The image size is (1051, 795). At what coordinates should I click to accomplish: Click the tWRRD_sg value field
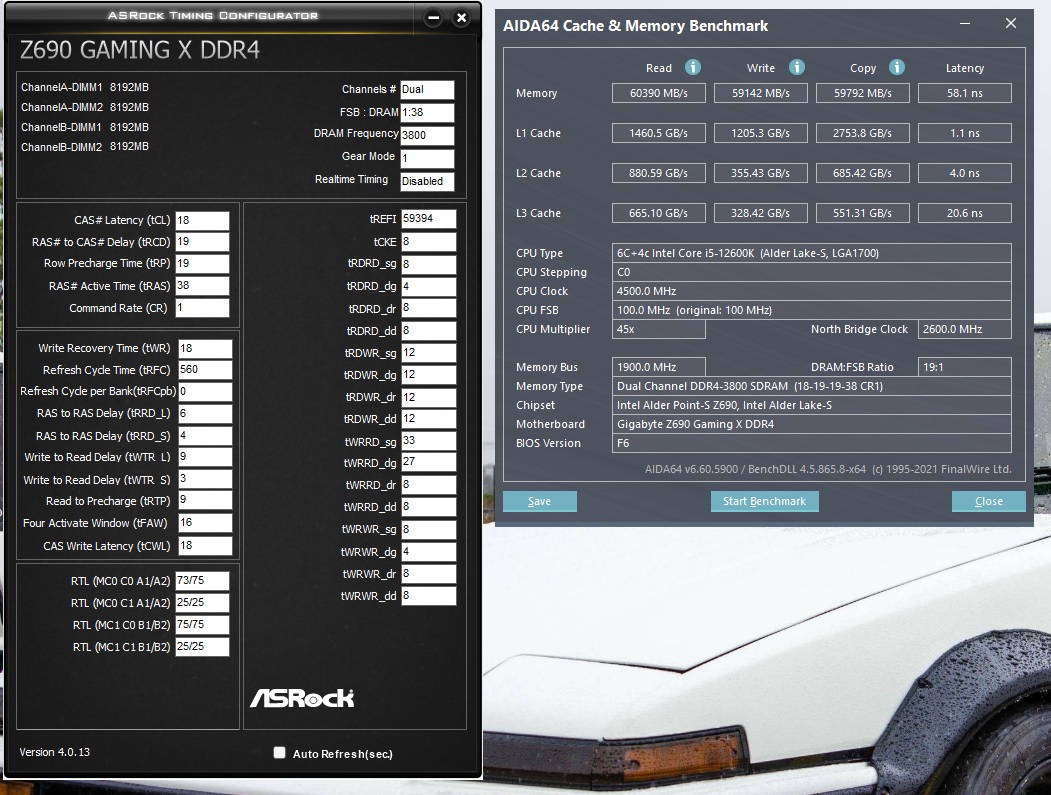coord(429,441)
